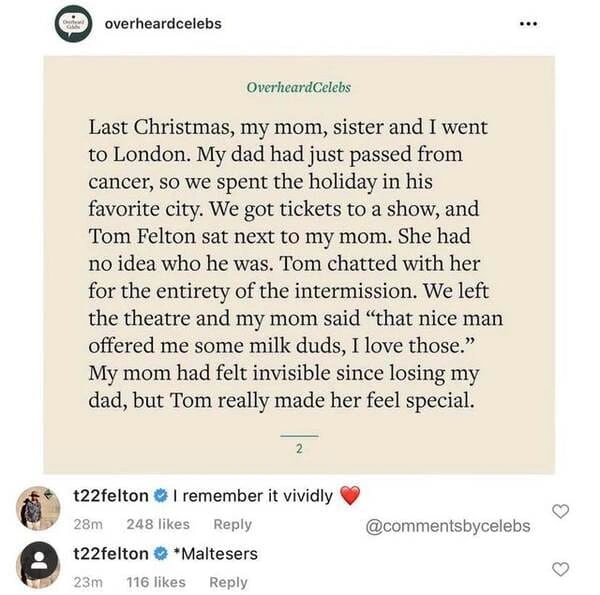Open t22felton avatar on the first comment
This screenshot has height=595, width=600.
(x=38, y=507)
